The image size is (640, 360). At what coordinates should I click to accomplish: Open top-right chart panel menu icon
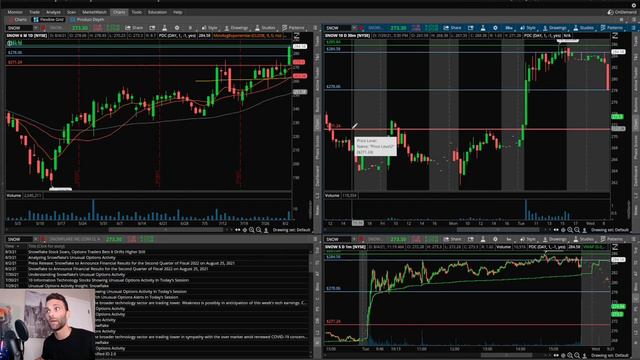(x=633, y=28)
